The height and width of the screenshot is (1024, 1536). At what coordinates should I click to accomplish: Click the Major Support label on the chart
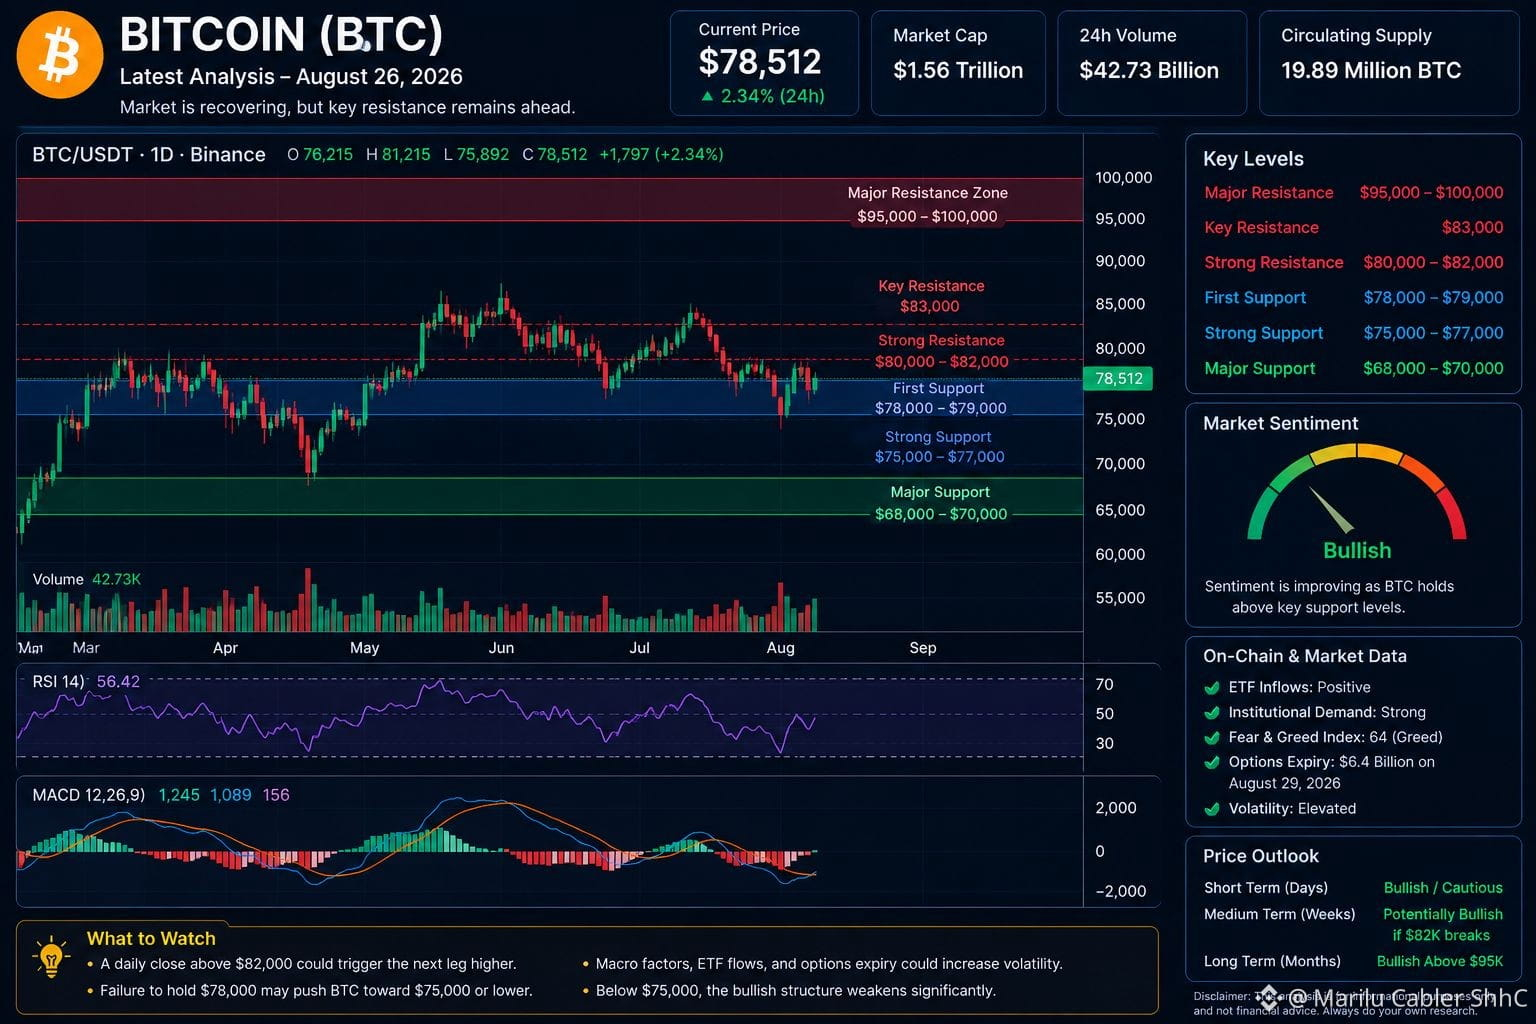[940, 492]
